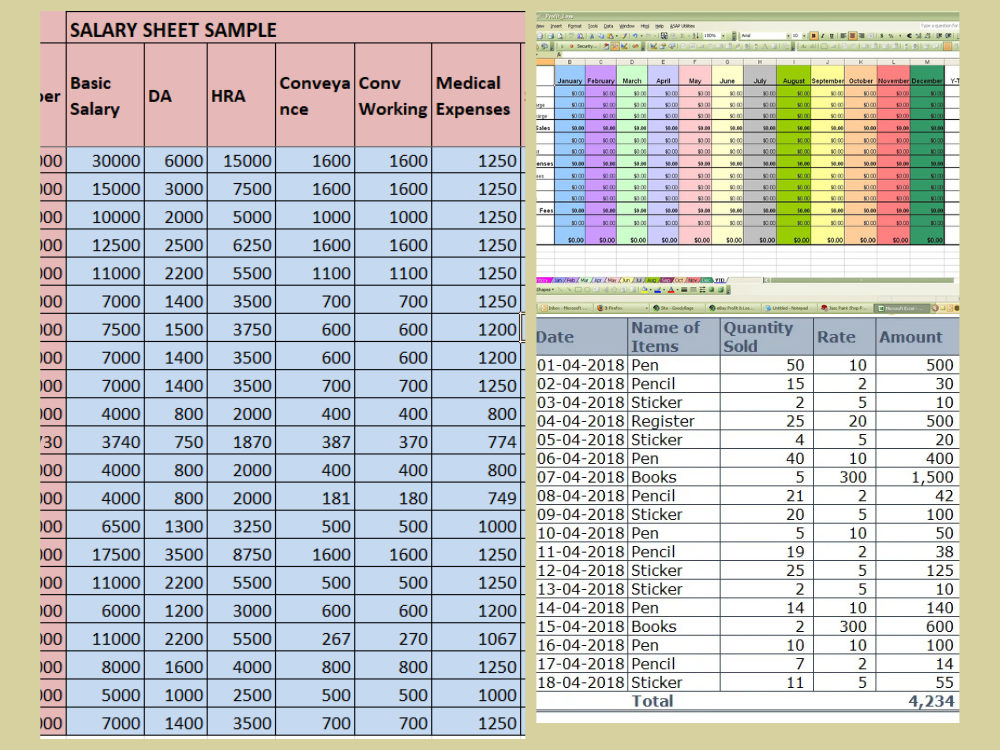Switch to the Mar sheet tab
1000x750 pixels.
(584, 280)
